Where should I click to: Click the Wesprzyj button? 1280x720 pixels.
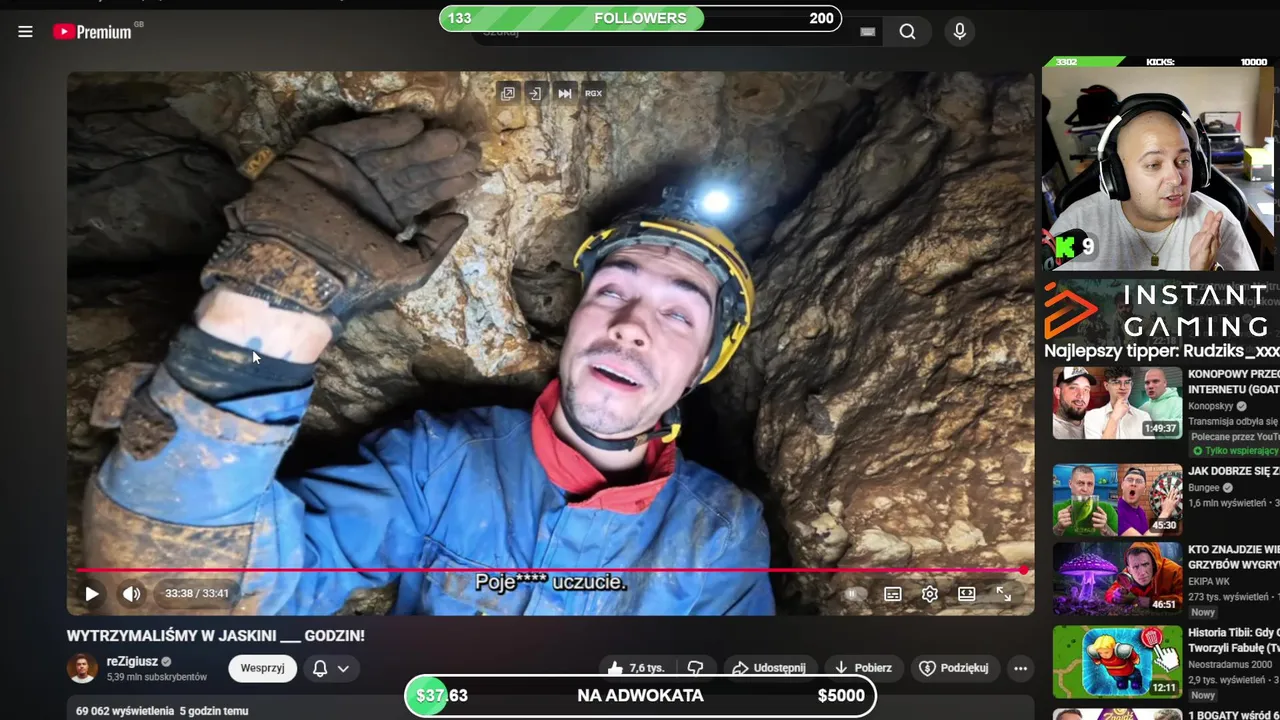point(262,668)
